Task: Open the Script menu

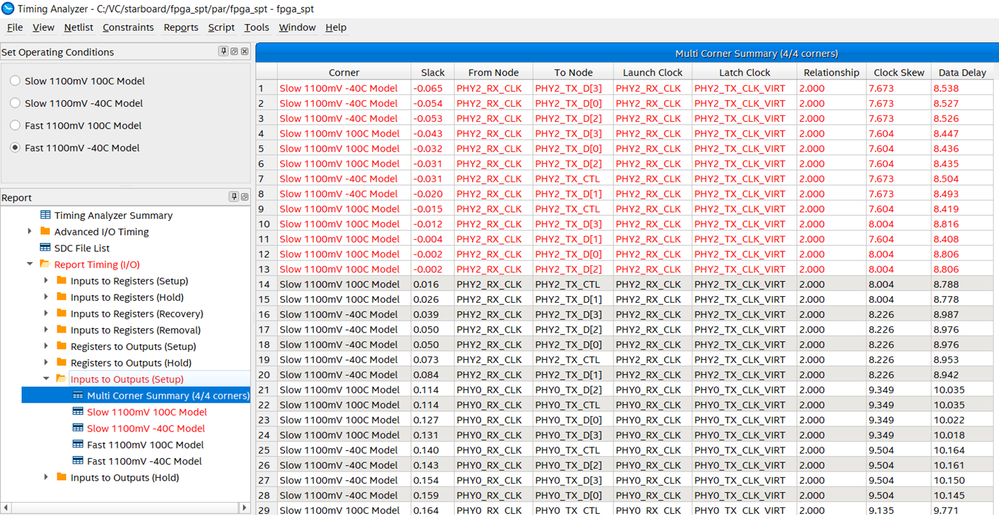Action: pos(221,27)
